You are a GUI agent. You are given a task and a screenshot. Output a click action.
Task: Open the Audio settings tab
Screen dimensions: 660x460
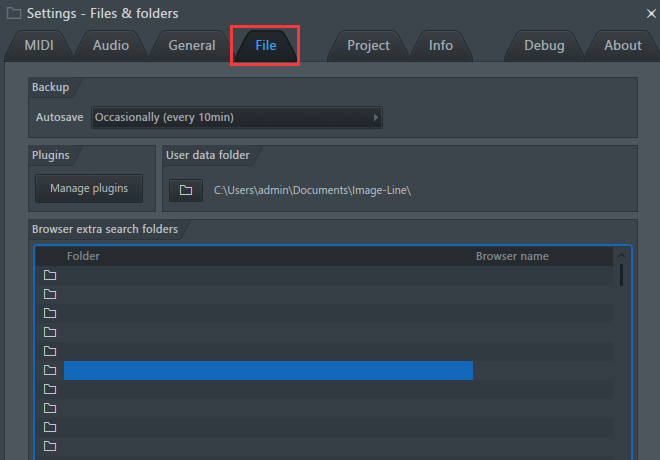coord(111,45)
